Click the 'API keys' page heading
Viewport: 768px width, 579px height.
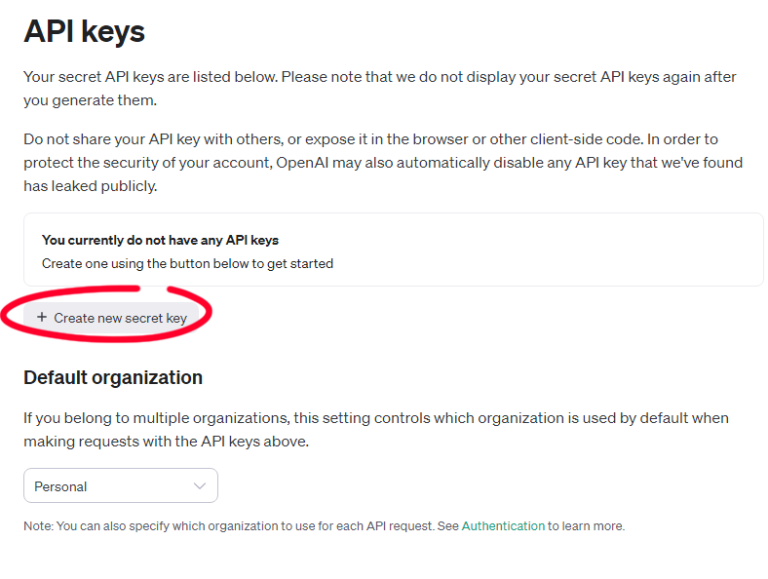click(x=84, y=31)
